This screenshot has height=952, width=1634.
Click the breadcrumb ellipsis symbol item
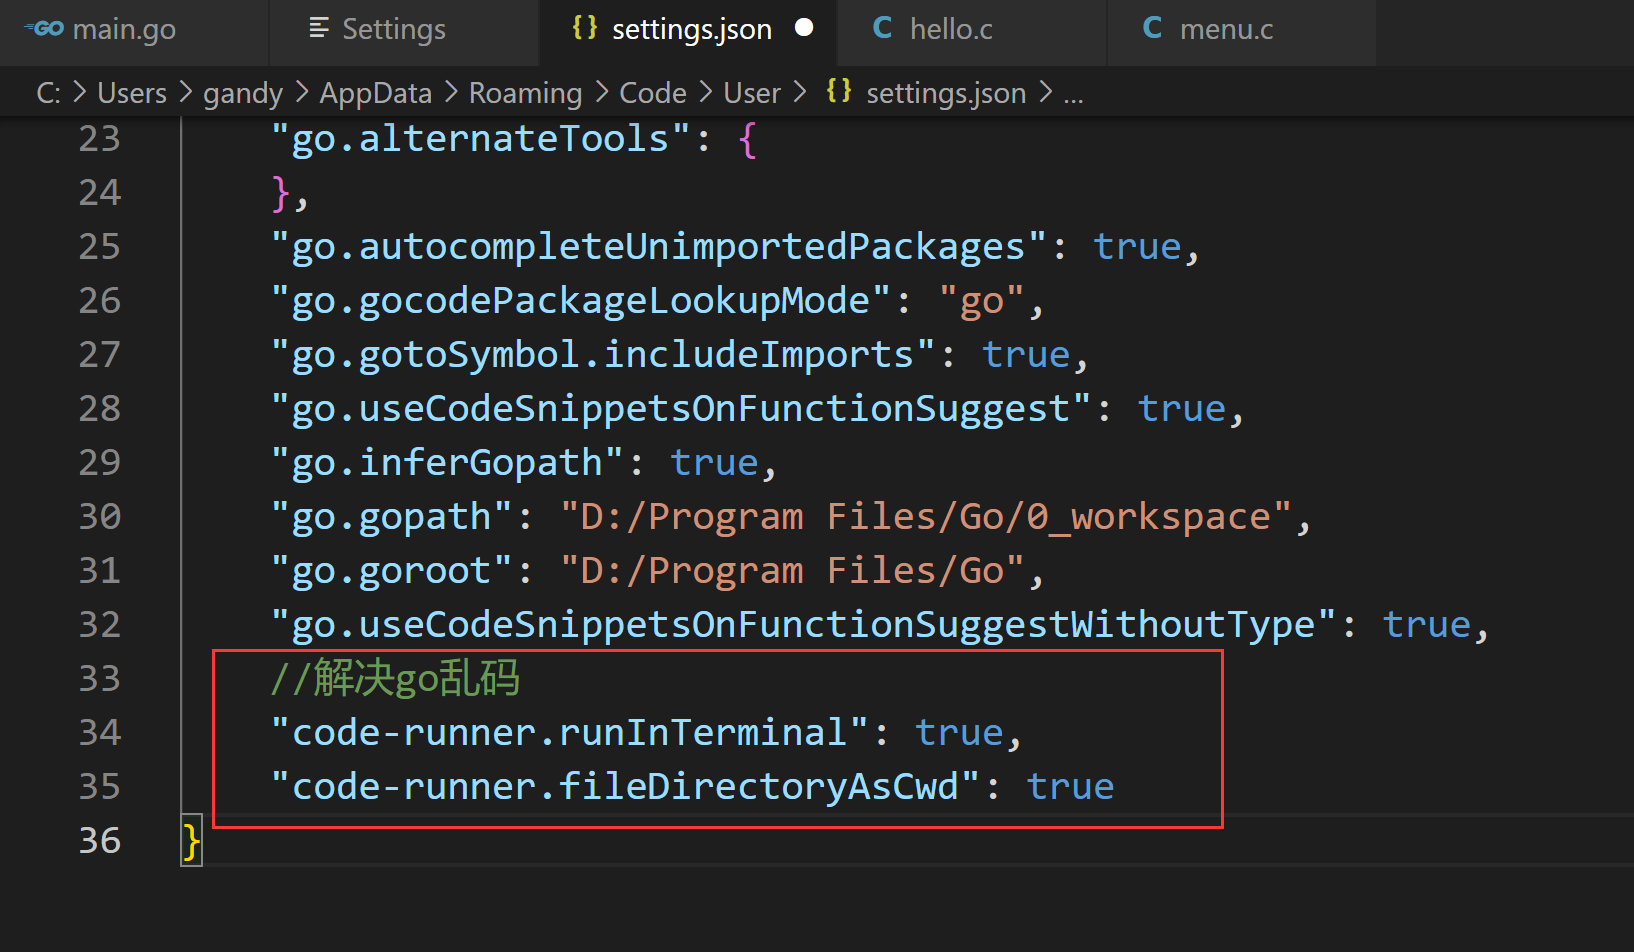pyautogui.click(x=1073, y=93)
